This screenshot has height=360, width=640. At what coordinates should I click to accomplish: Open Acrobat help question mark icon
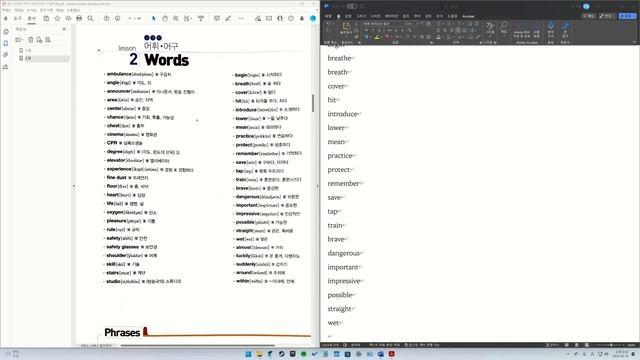pyautogui.click(x=291, y=18)
